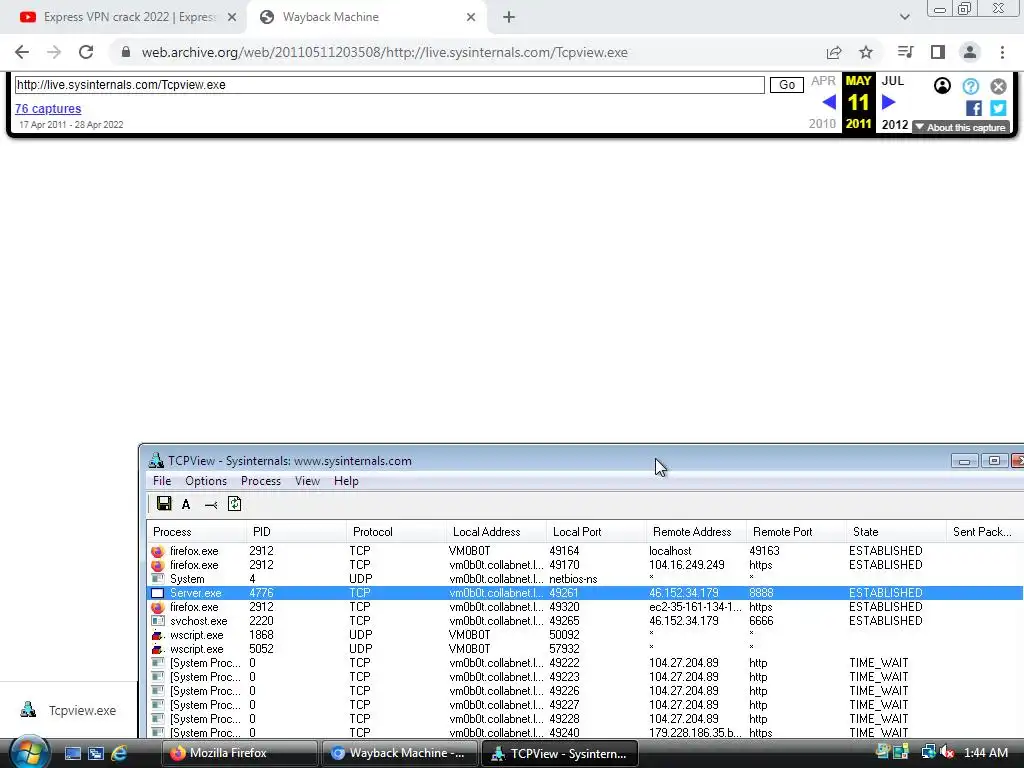Bookmark this page with the star icon
This screenshot has width=1024, height=768.
pos(866,52)
